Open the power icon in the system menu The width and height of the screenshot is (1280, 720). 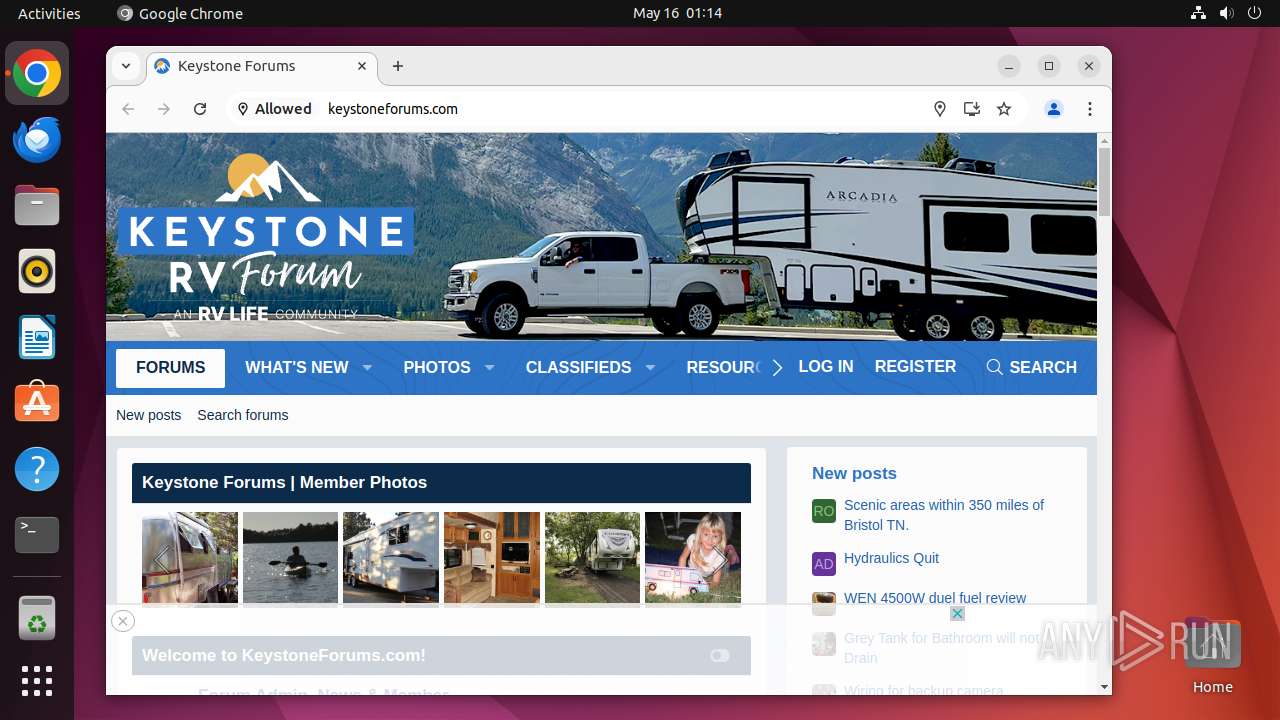[1255, 13]
